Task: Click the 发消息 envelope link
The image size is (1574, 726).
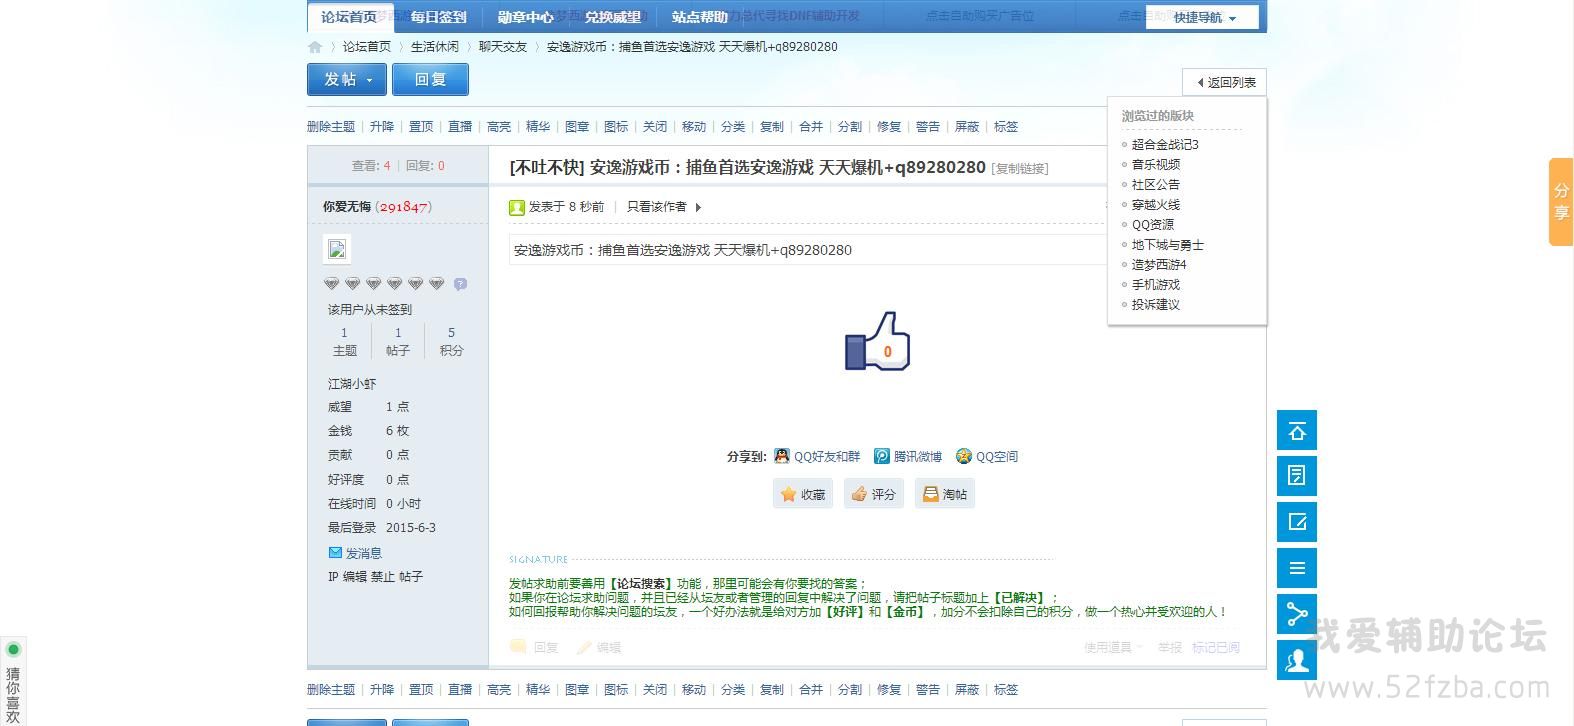Action: [x=355, y=552]
